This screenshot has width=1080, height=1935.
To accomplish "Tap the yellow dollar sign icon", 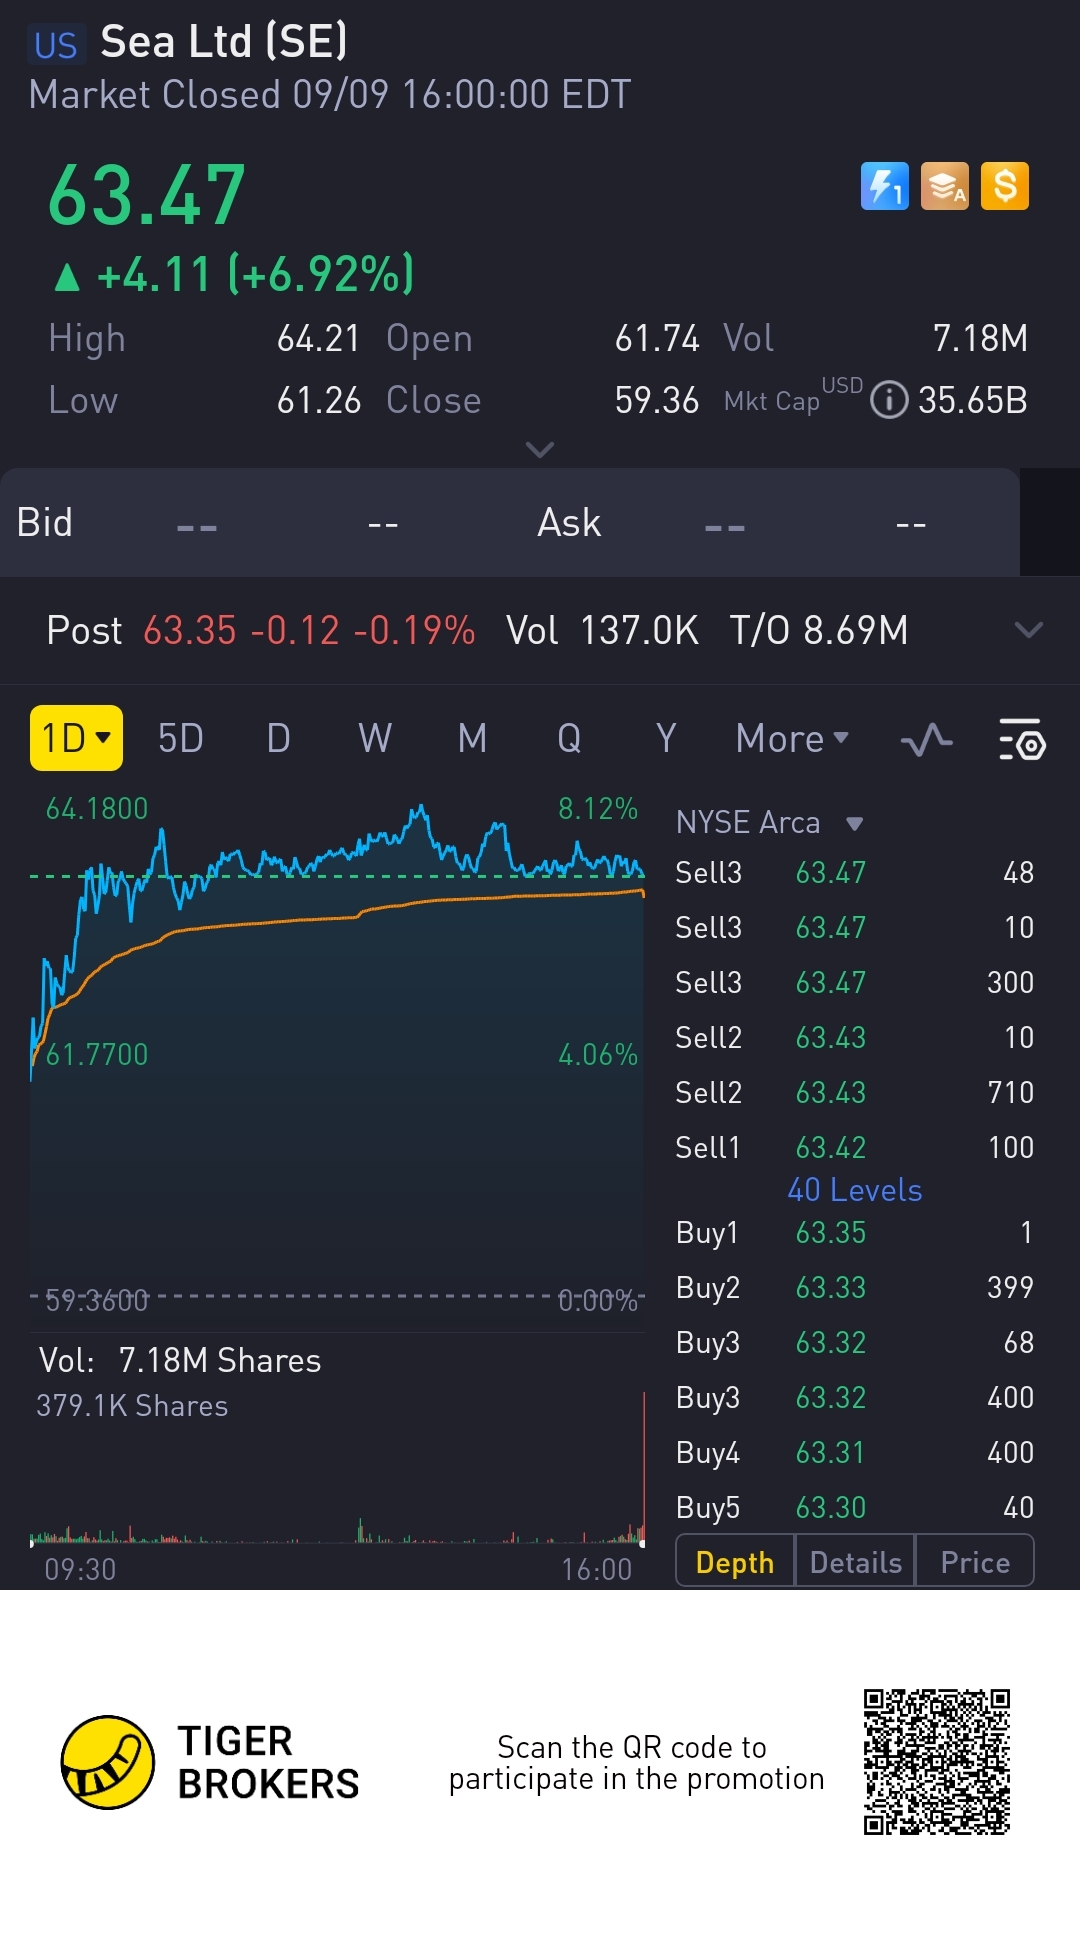I will [1005, 186].
